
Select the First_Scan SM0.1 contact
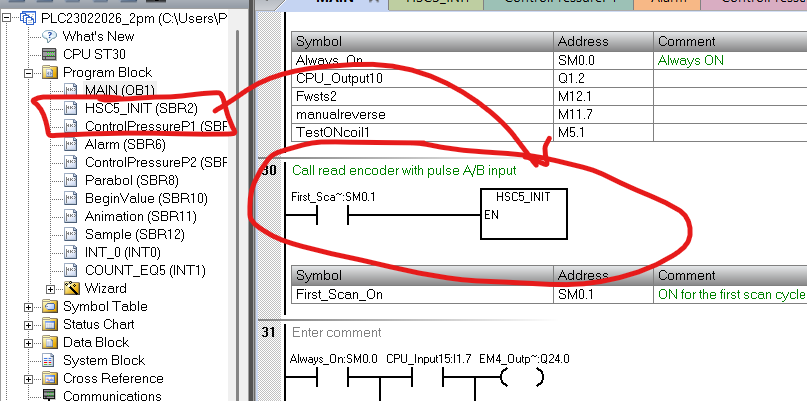point(331,215)
